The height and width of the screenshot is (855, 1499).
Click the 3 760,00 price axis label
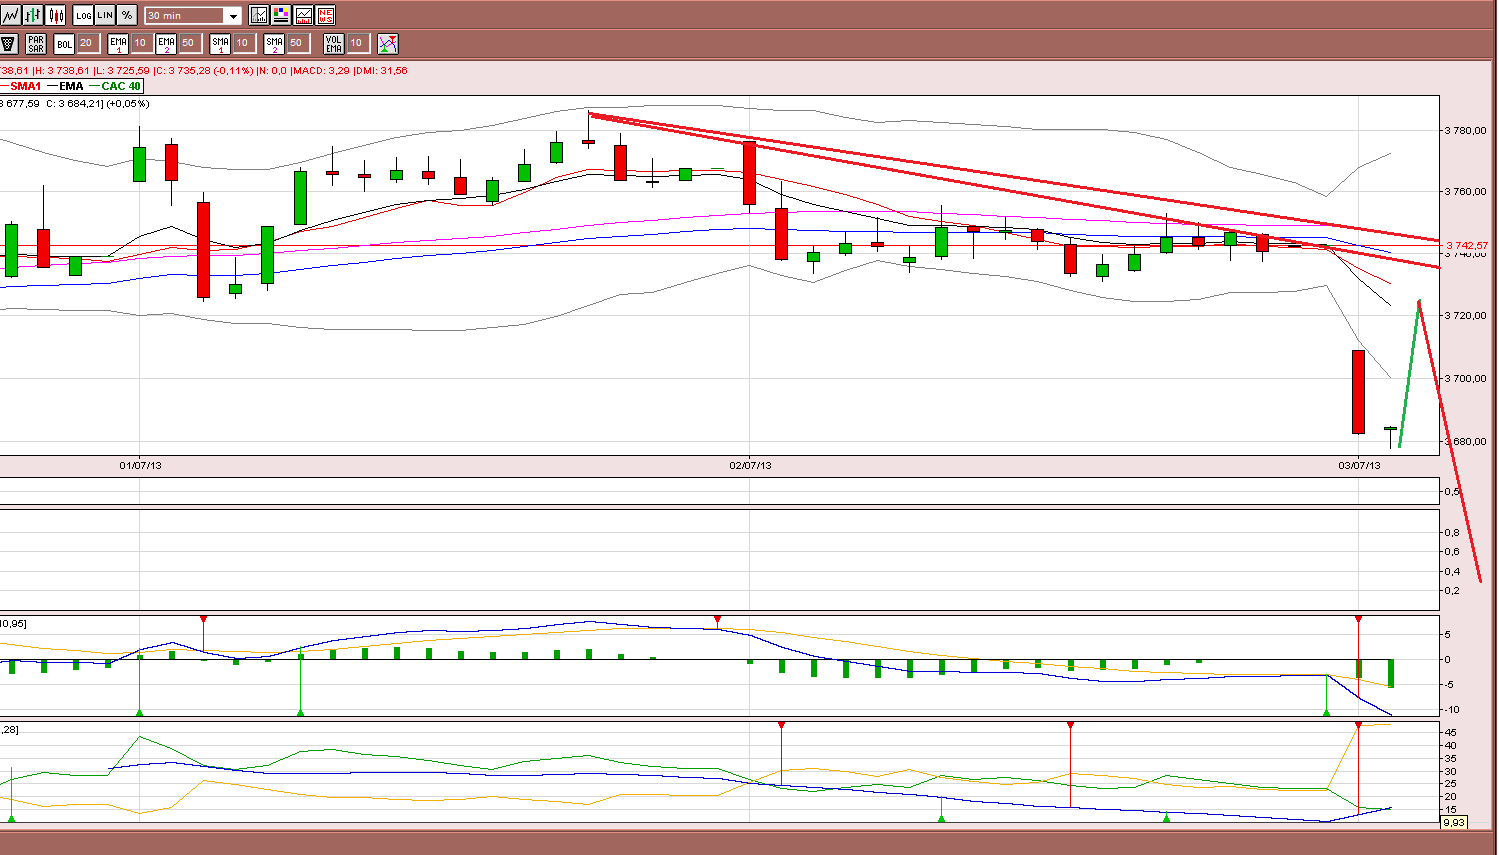(x=1467, y=192)
